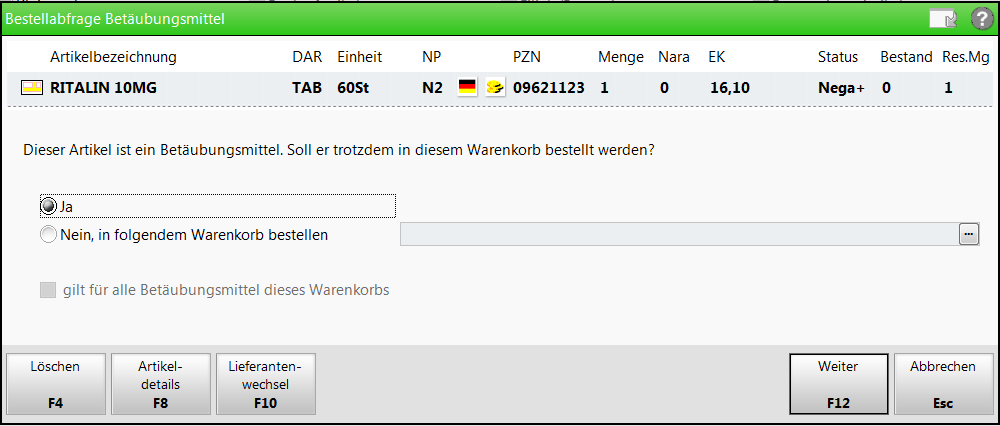Screen dimensions: 1000x426
Task: Click the Abbrechen Esc button
Action: pyautogui.click(x=943, y=384)
